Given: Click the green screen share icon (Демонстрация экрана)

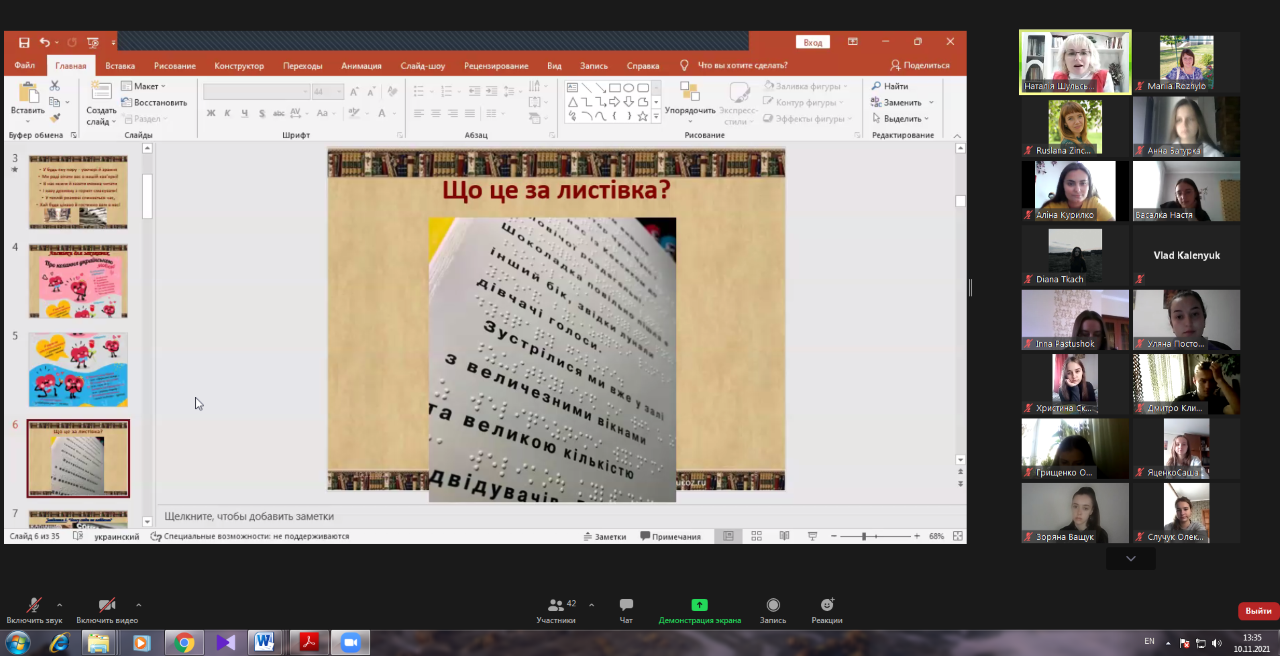Looking at the screenshot, I should (699, 606).
